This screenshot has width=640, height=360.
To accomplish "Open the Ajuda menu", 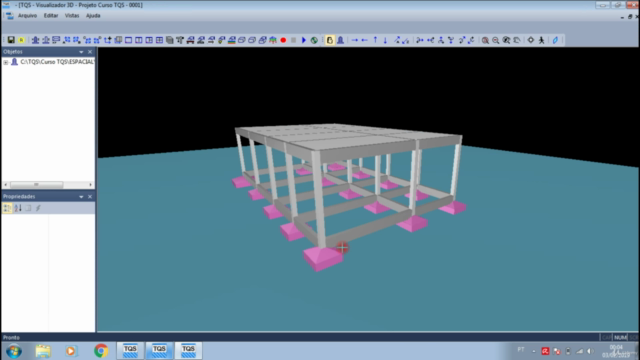I will click(x=93, y=16).
